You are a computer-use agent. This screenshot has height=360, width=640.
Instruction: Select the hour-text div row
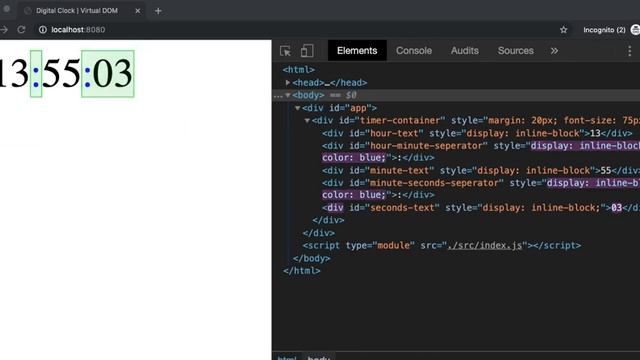pyautogui.click(x=456, y=133)
